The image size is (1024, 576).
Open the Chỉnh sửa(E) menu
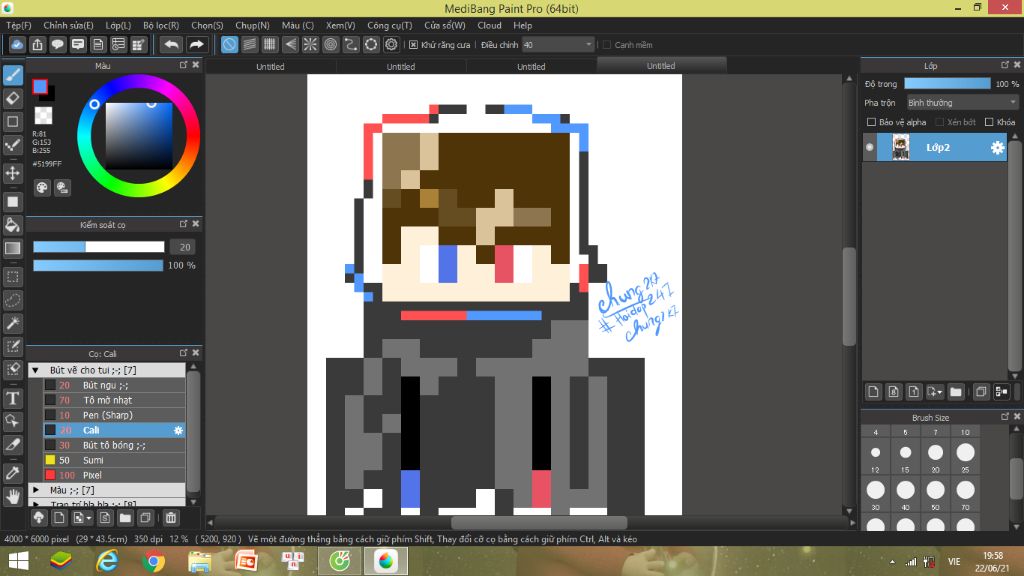(x=69, y=25)
